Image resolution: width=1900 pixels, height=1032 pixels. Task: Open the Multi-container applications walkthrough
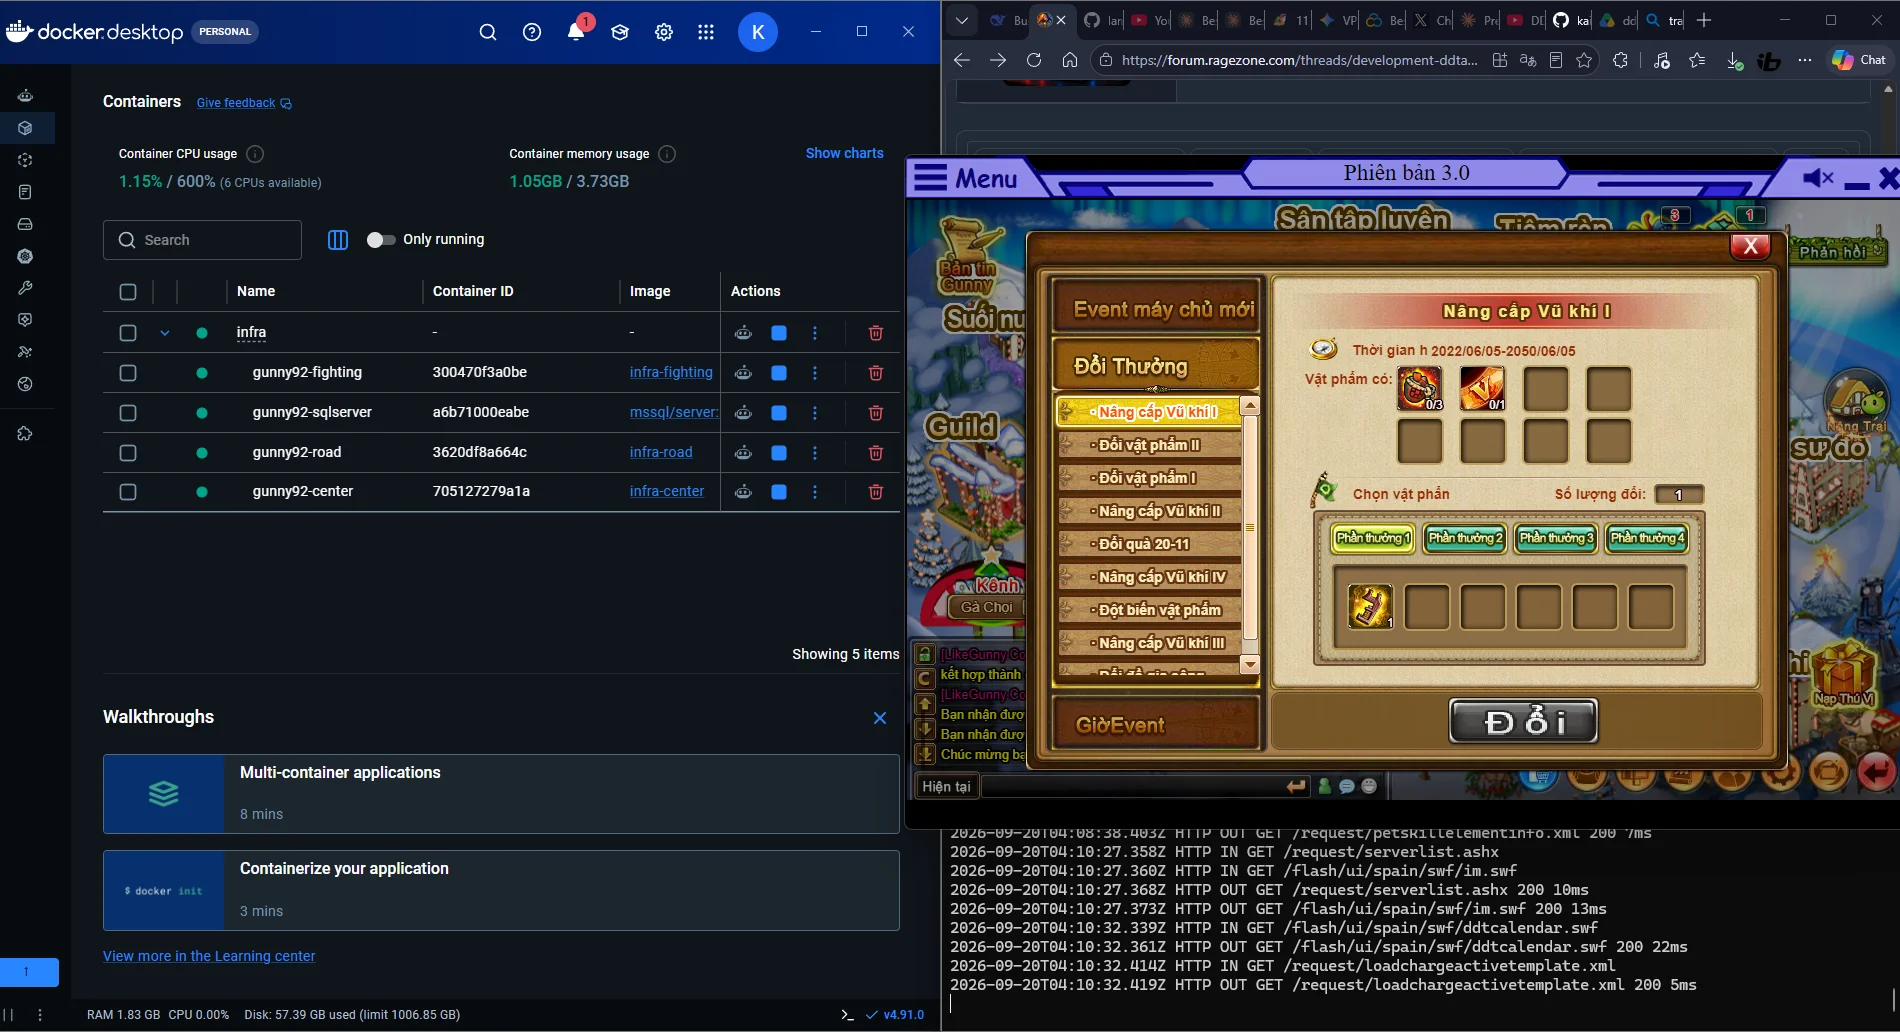tap(501, 794)
